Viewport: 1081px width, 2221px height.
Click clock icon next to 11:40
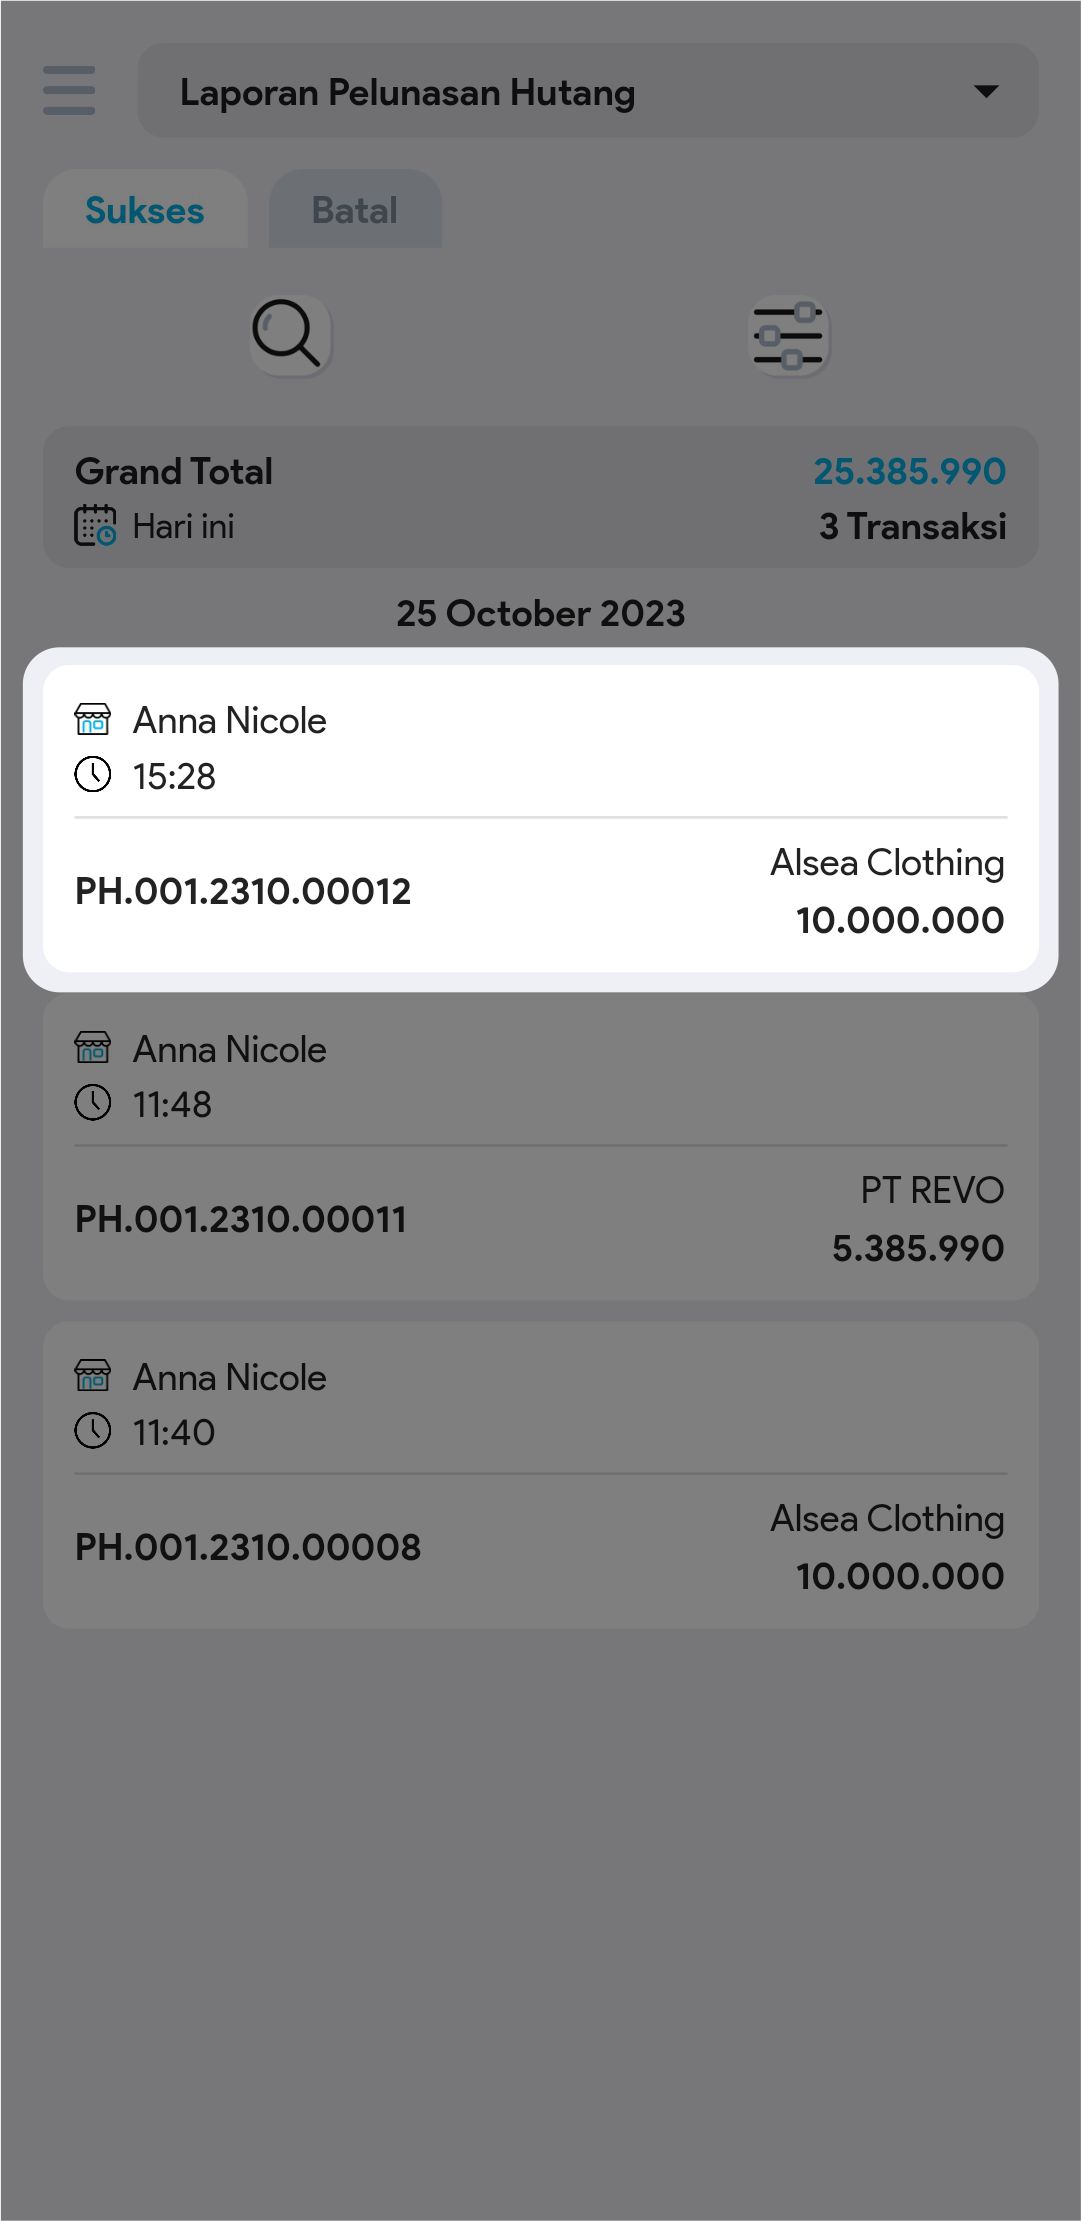tap(93, 1431)
